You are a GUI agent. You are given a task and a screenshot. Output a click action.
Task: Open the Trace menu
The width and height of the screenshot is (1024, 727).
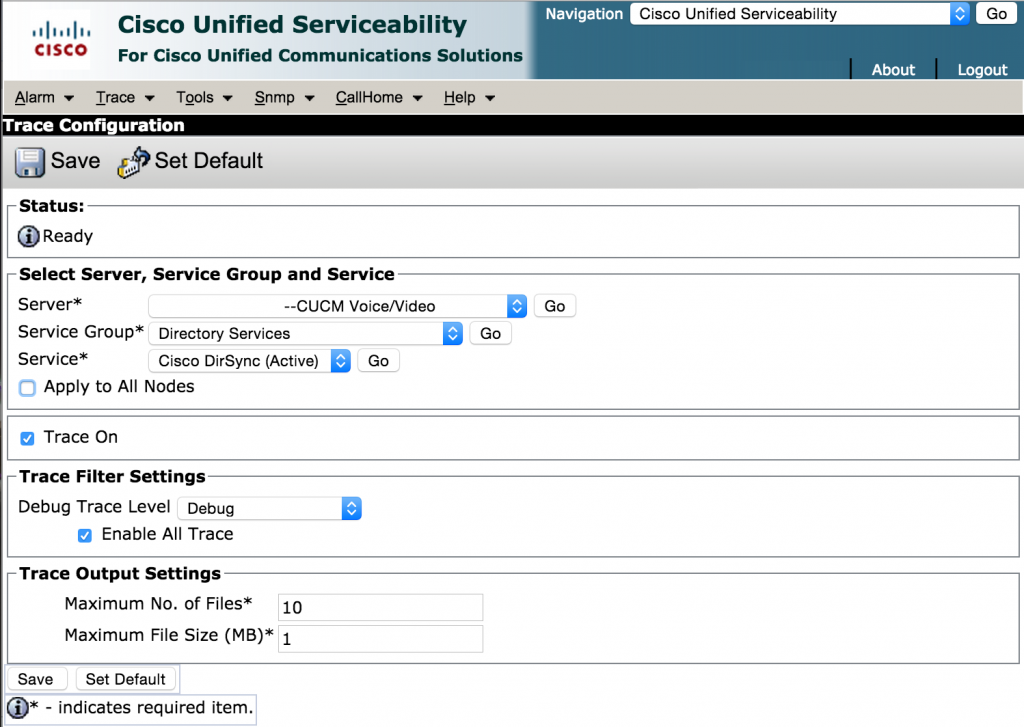[x=125, y=97]
